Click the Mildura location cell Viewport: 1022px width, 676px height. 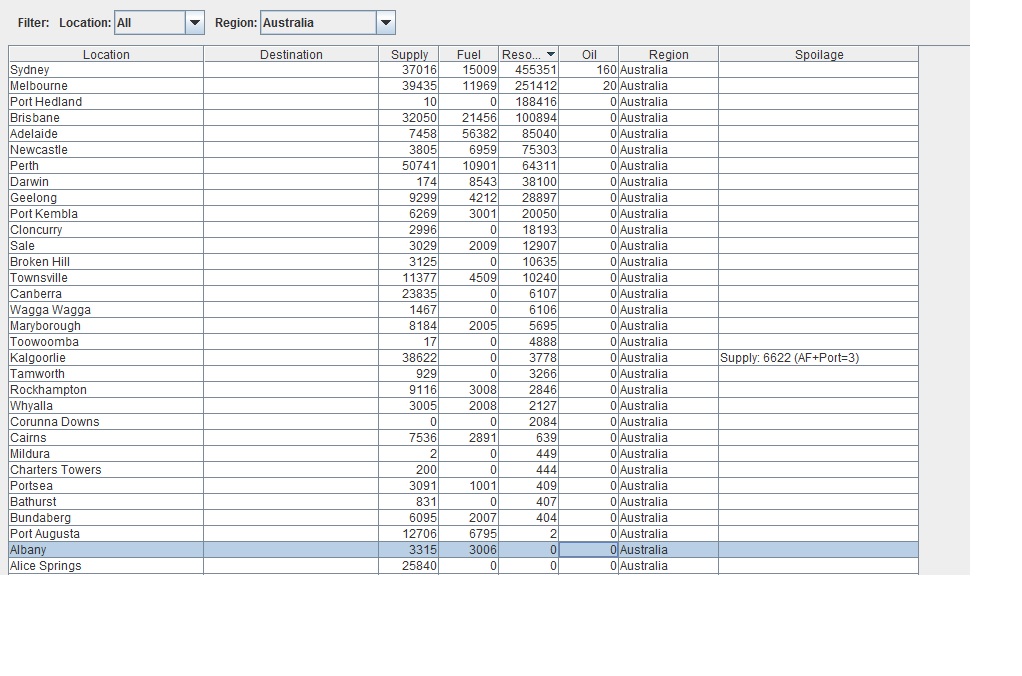pyautogui.click(x=106, y=454)
